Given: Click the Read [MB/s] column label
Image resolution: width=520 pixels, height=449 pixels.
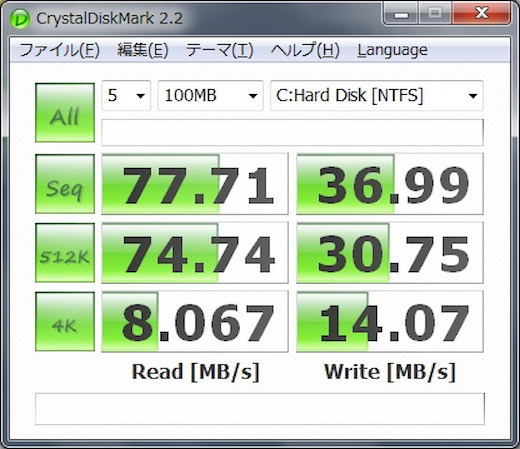Looking at the screenshot, I should point(195,372).
